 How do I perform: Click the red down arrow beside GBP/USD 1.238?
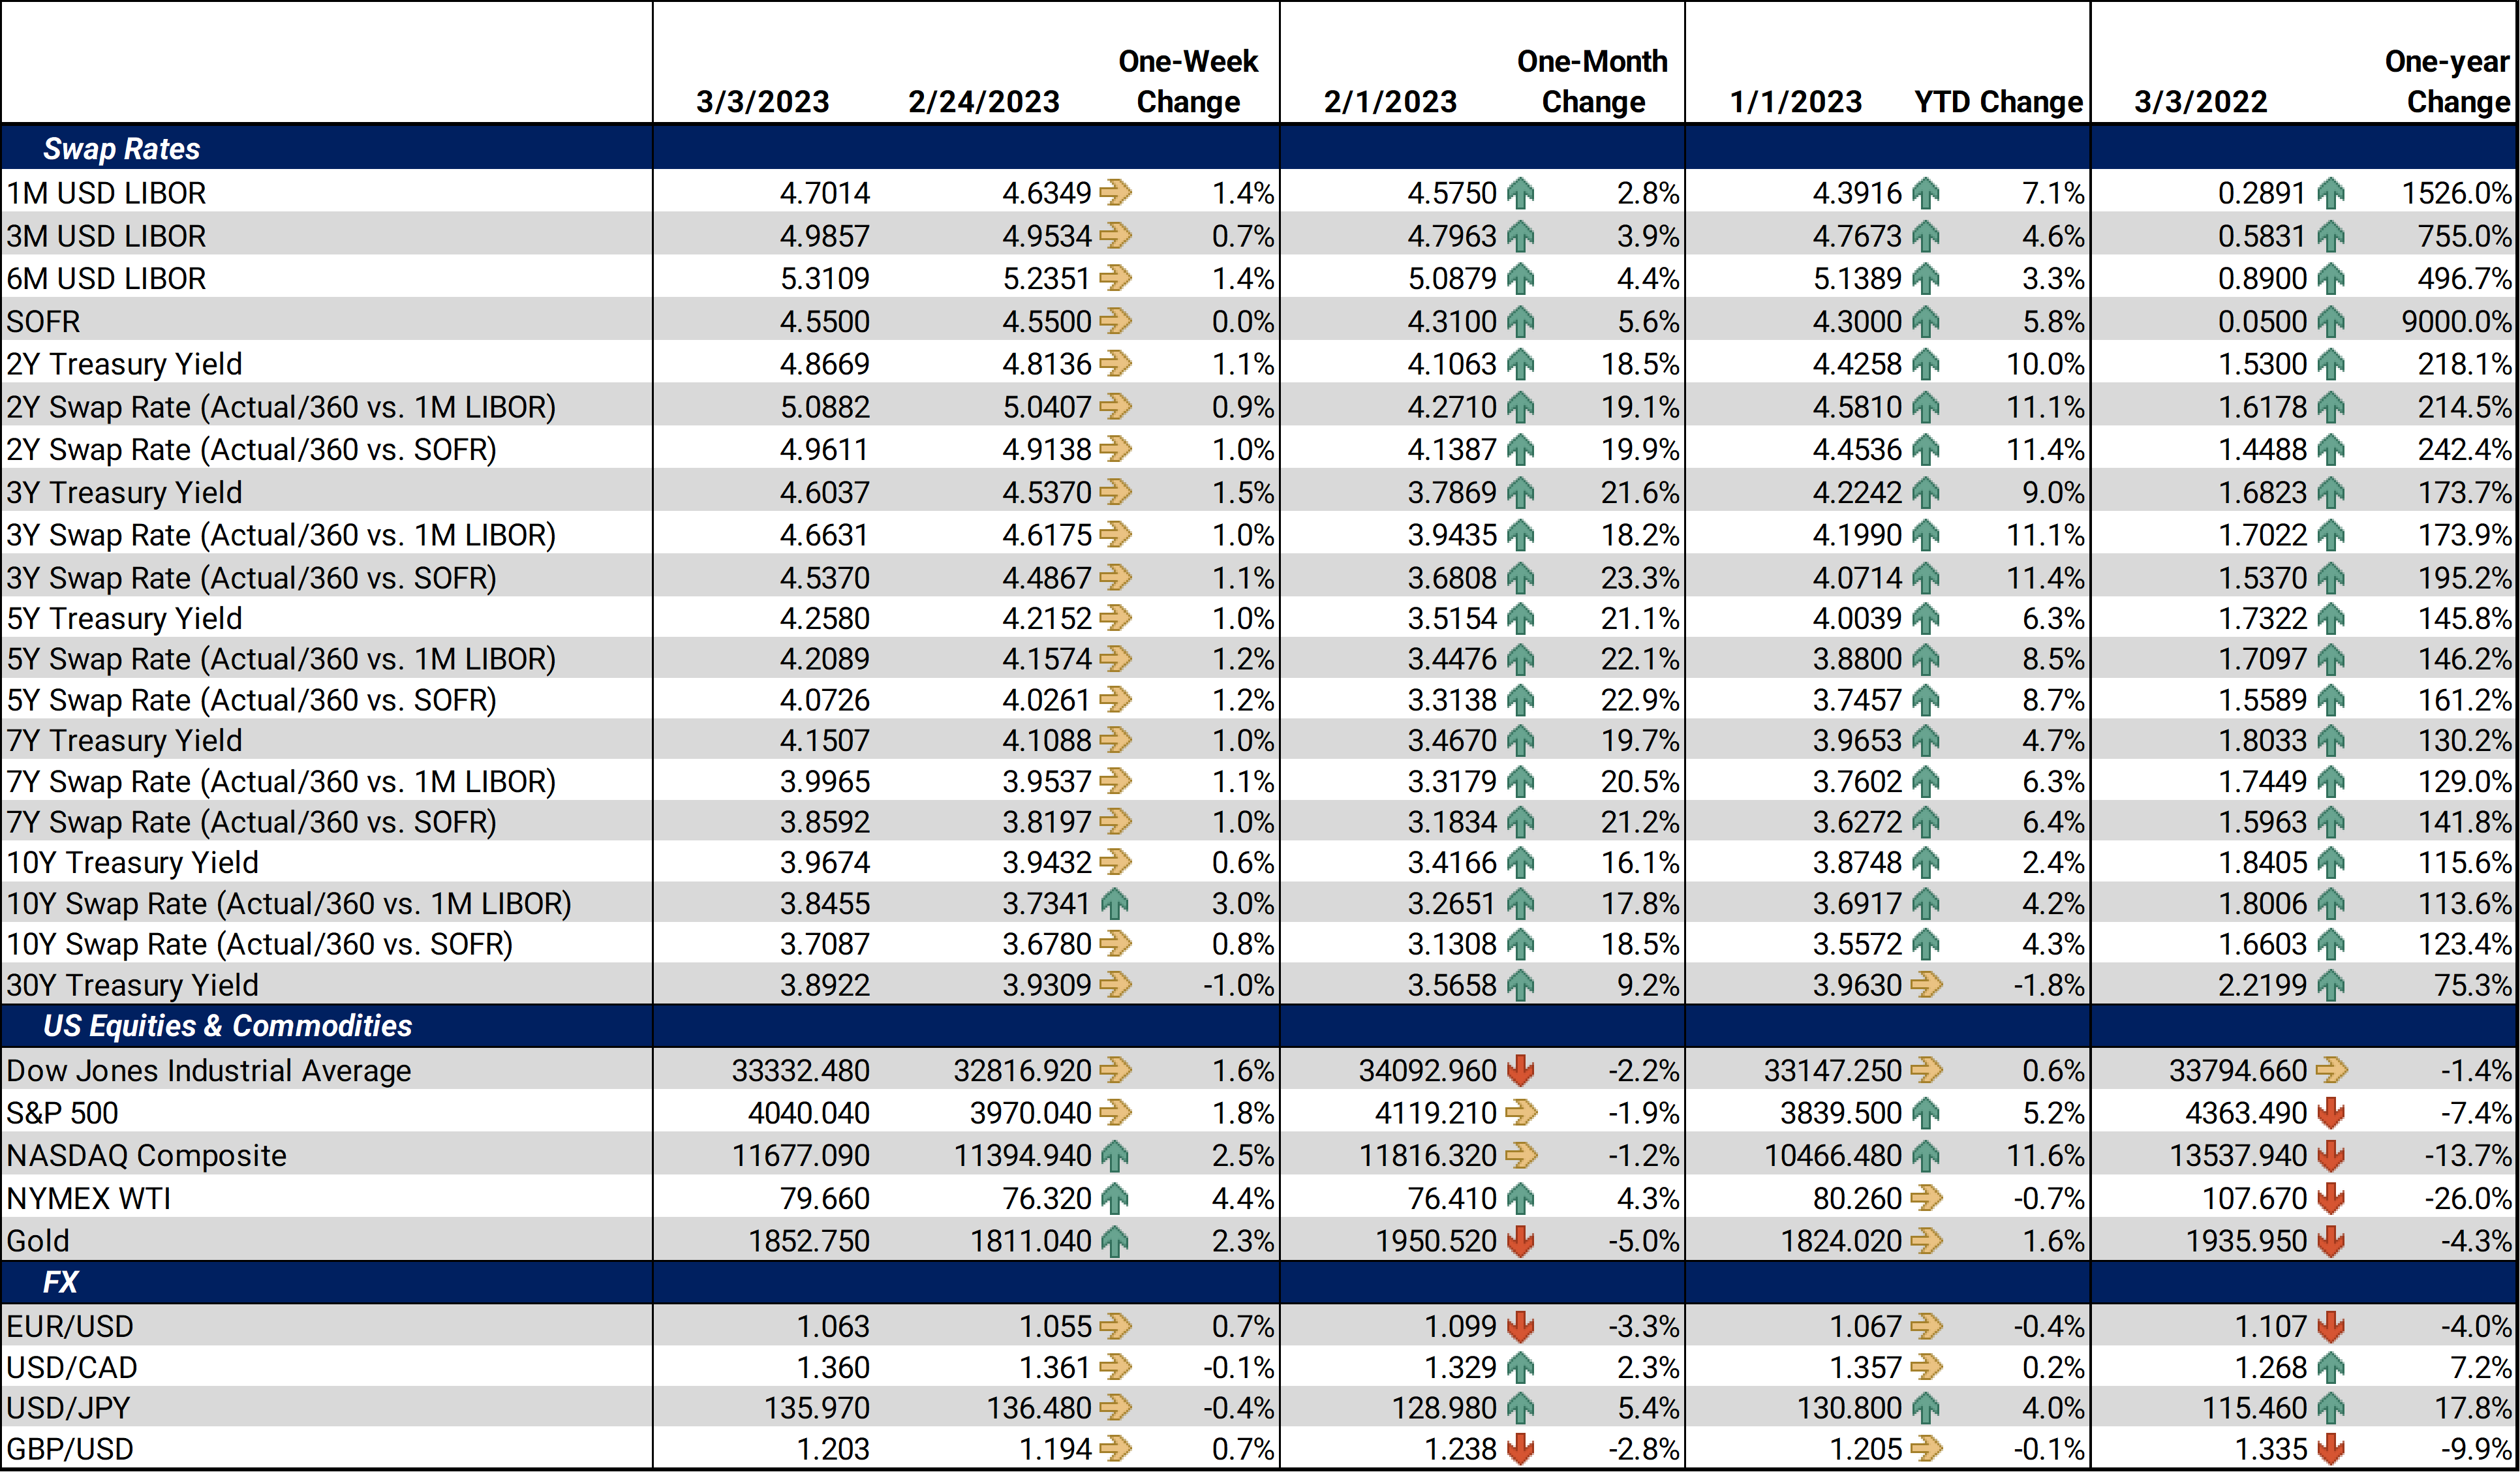point(1520,1448)
